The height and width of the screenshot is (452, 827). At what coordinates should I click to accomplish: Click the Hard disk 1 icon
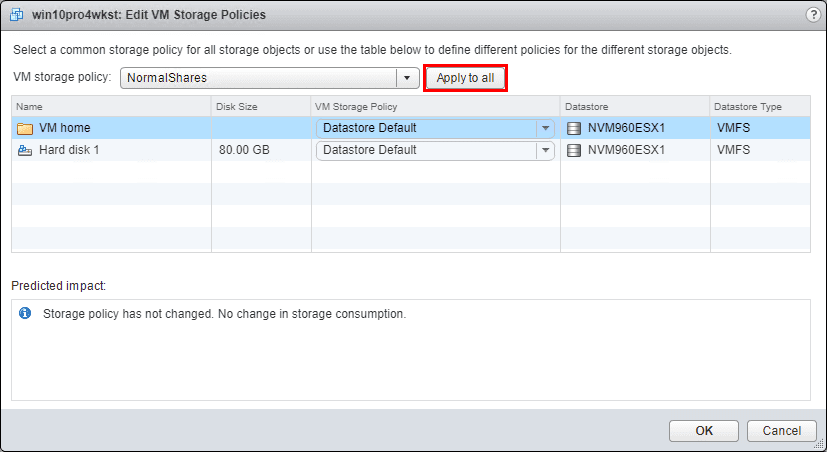pos(25,150)
